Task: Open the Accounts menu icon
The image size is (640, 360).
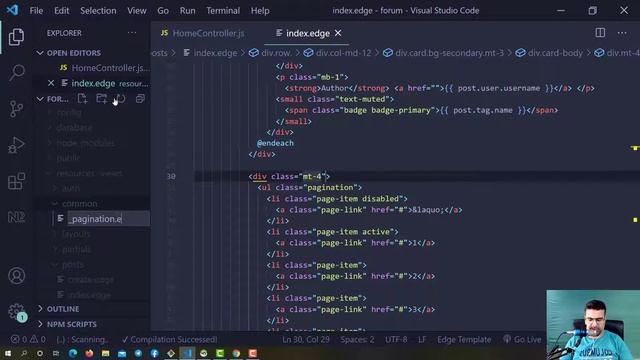Action: 16,276
